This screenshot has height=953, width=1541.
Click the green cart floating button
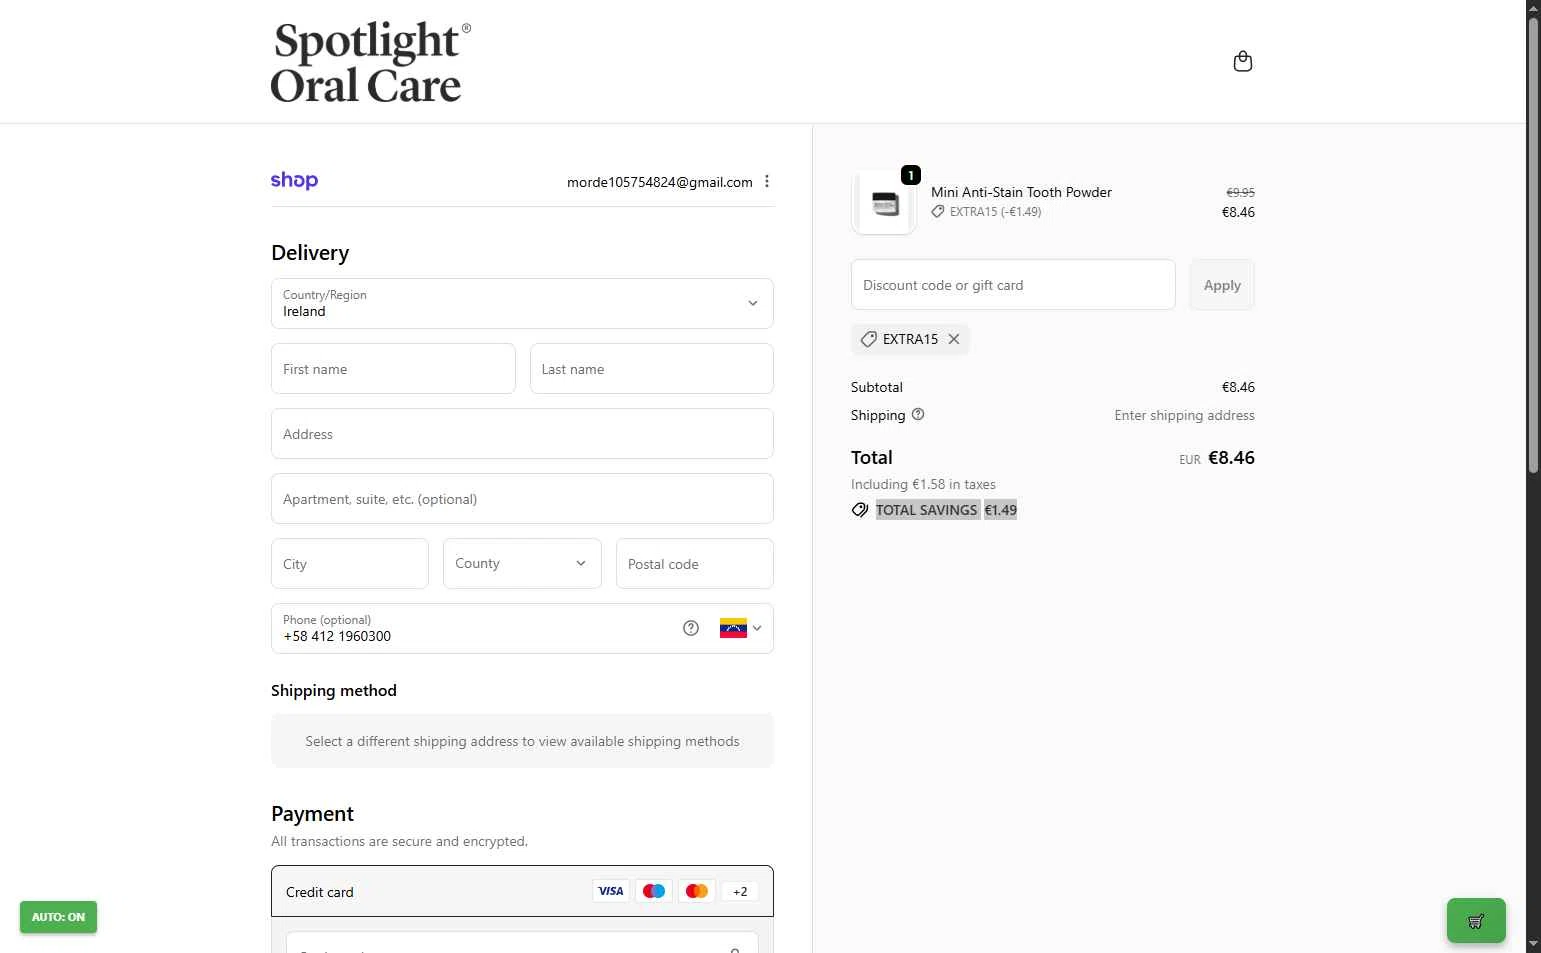pos(1476,920)
